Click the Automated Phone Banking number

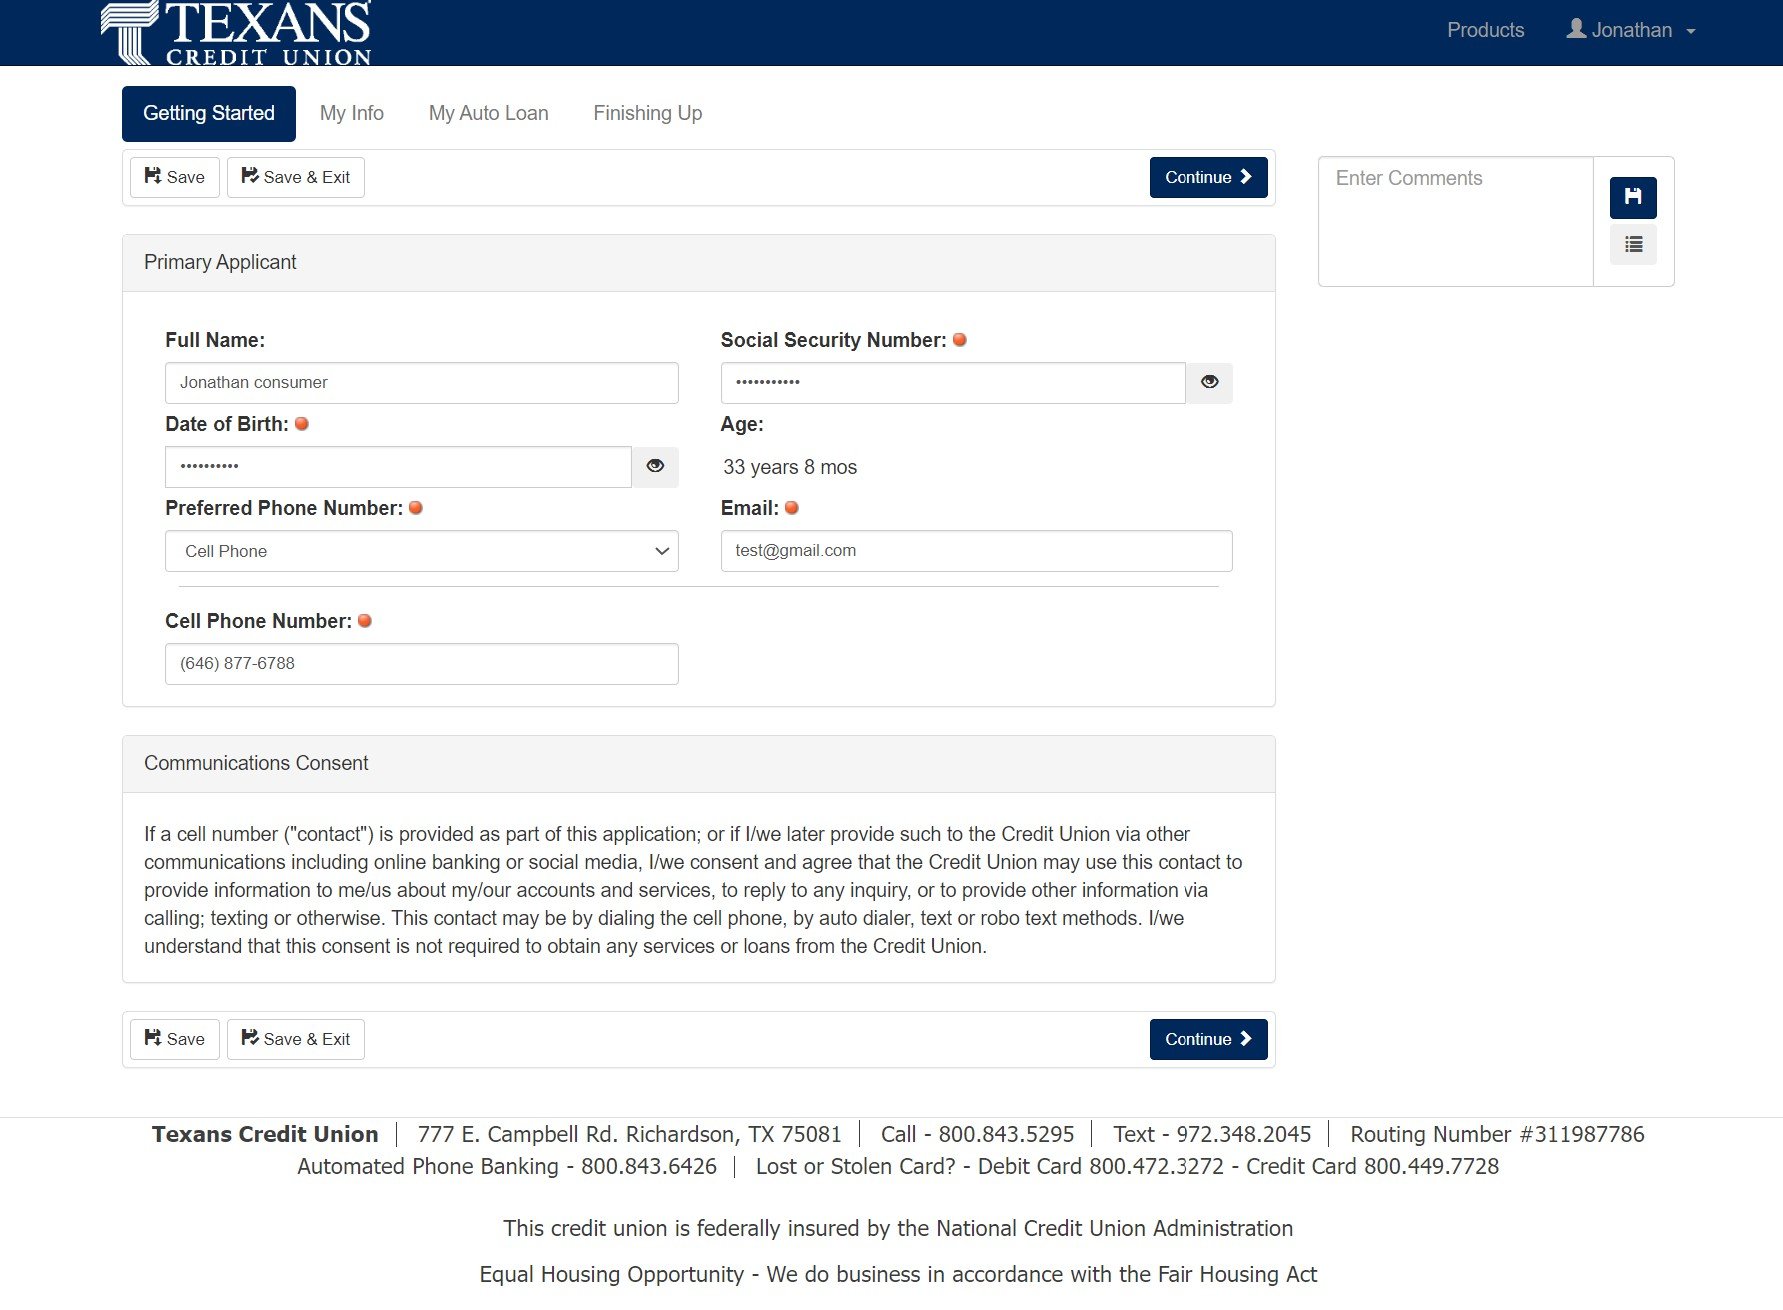tap(507, 1166)
